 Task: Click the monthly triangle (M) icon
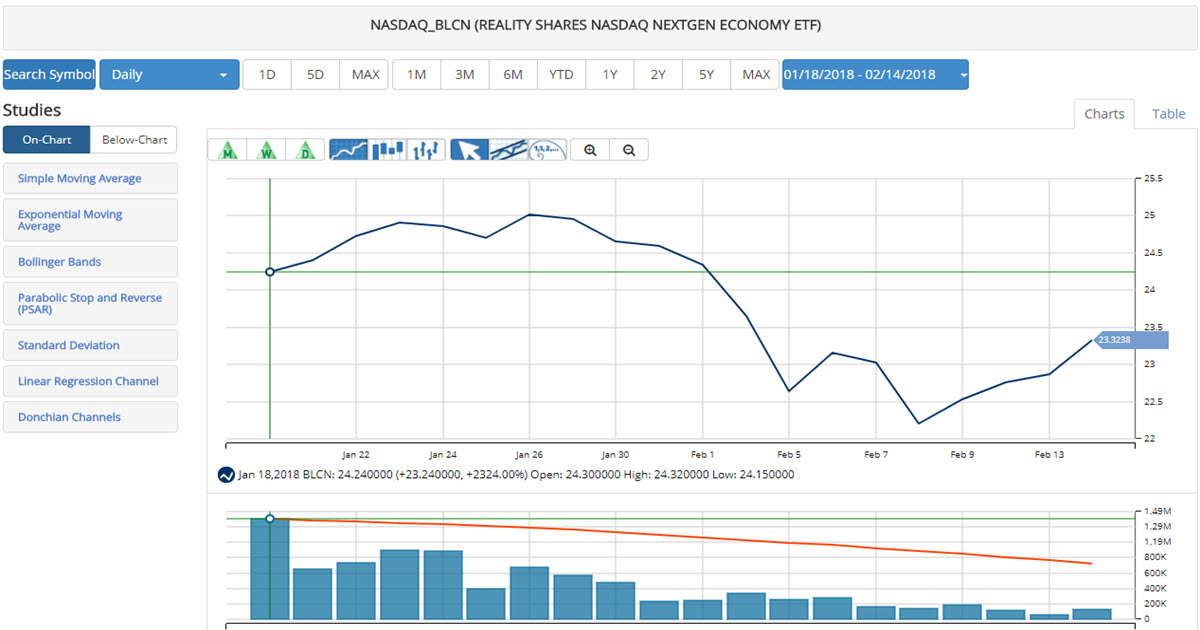pos(230,150)
